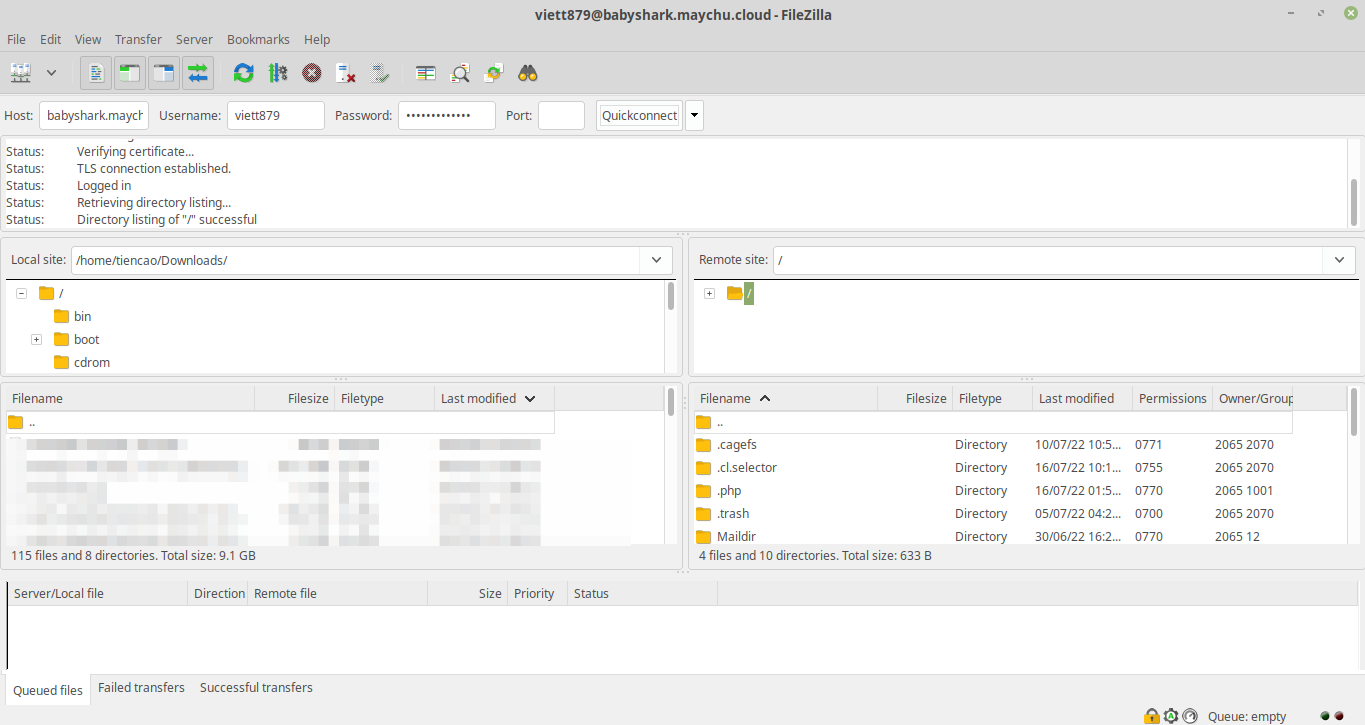The width and height of the screenshot is (1365, 725).
Task: Toggle processing of the transfer queue
Action: pyautogui.click(x=278, y=73)
